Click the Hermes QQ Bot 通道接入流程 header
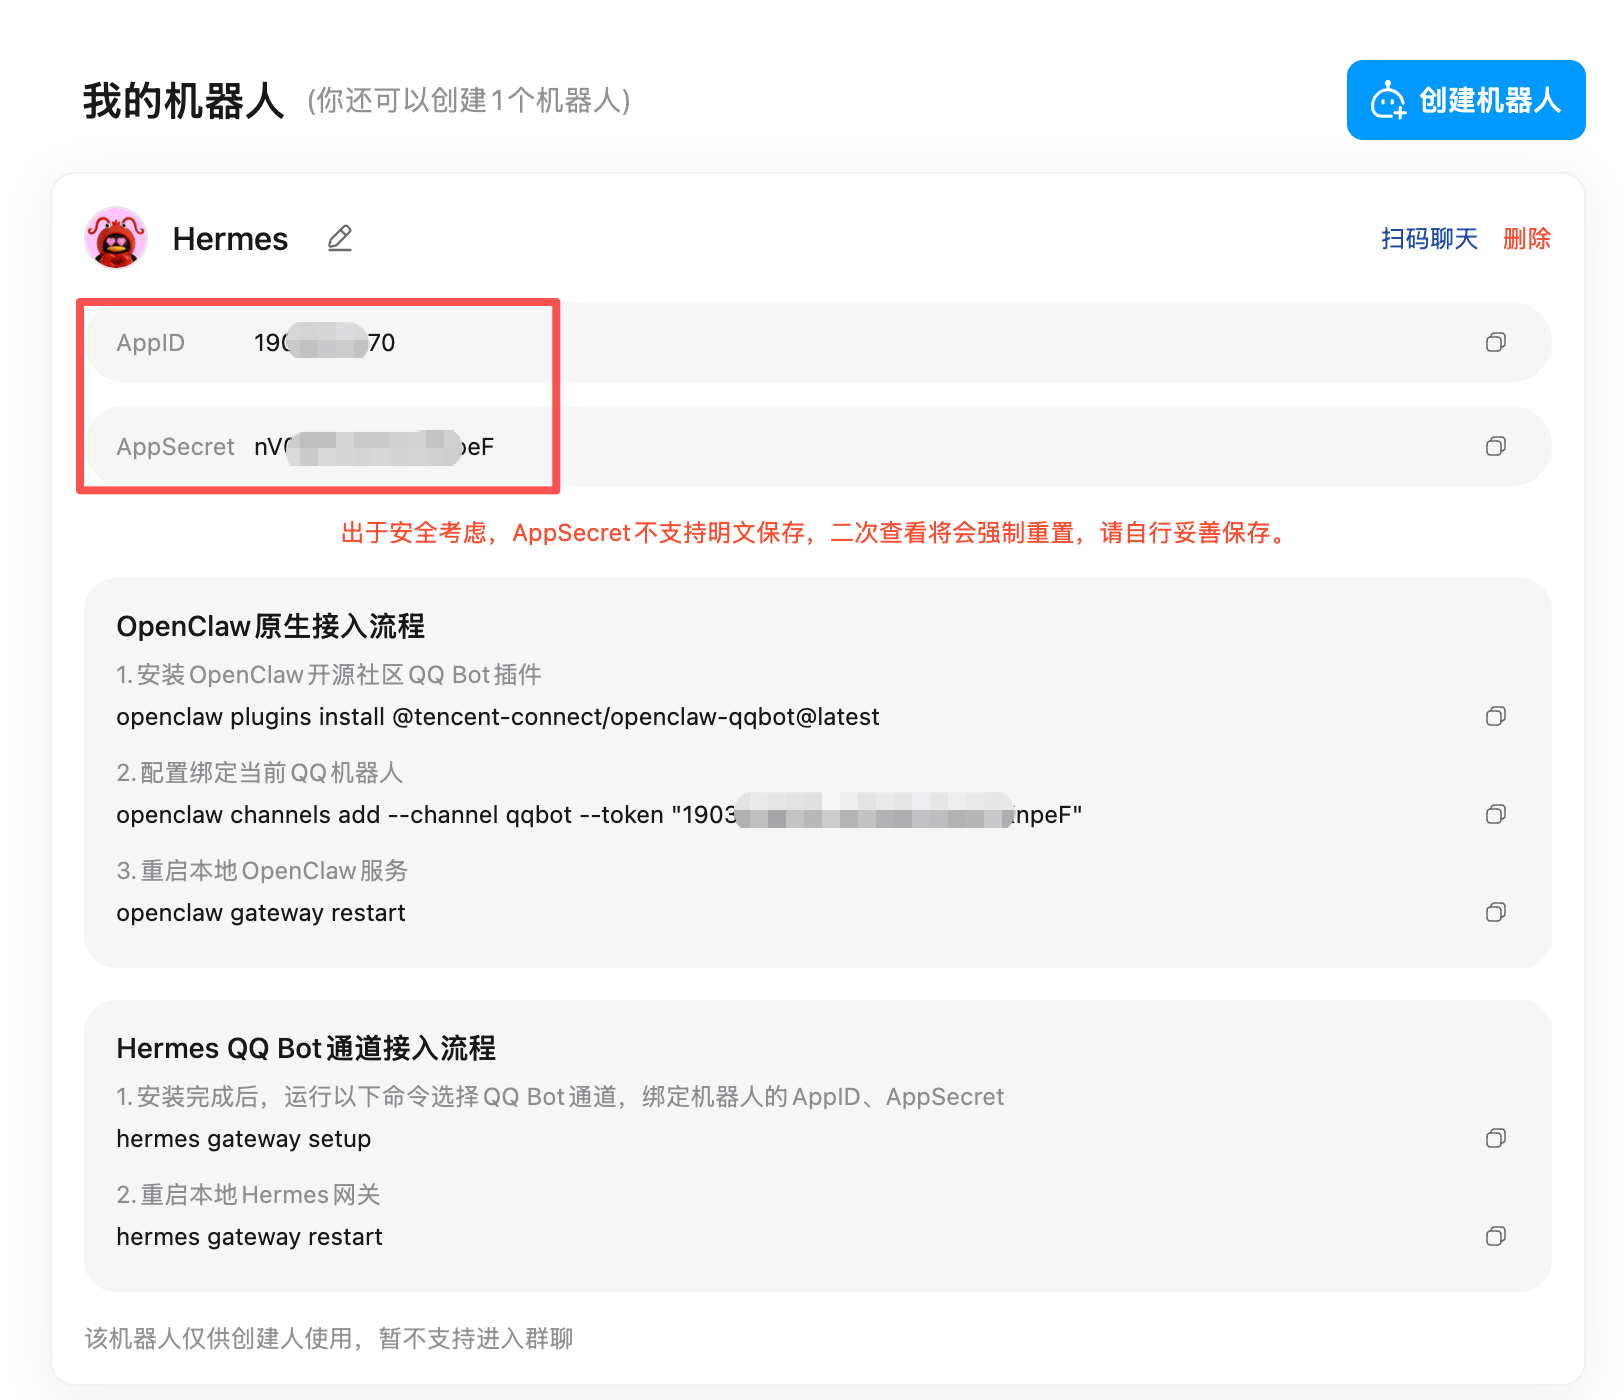Viewport: 1624px width, 1400px height. [308, 1048]
